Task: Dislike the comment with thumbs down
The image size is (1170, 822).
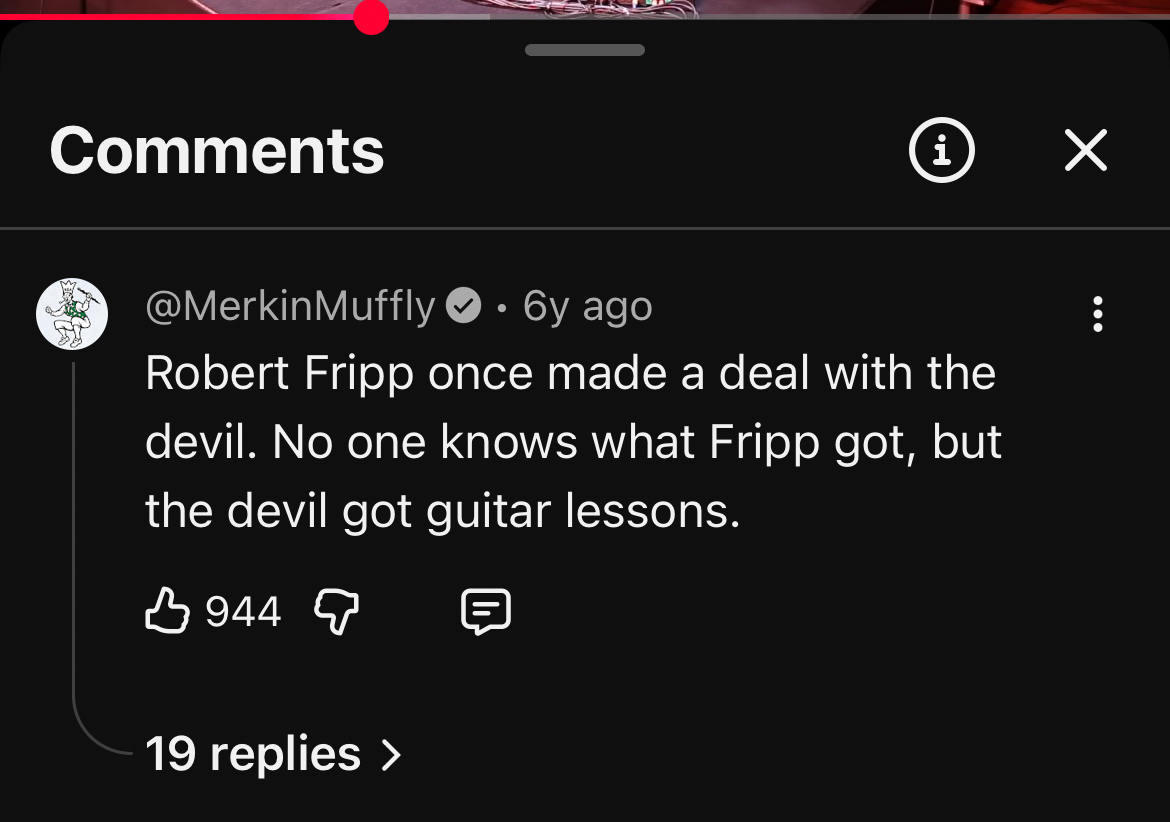Action: pos(337,610)
